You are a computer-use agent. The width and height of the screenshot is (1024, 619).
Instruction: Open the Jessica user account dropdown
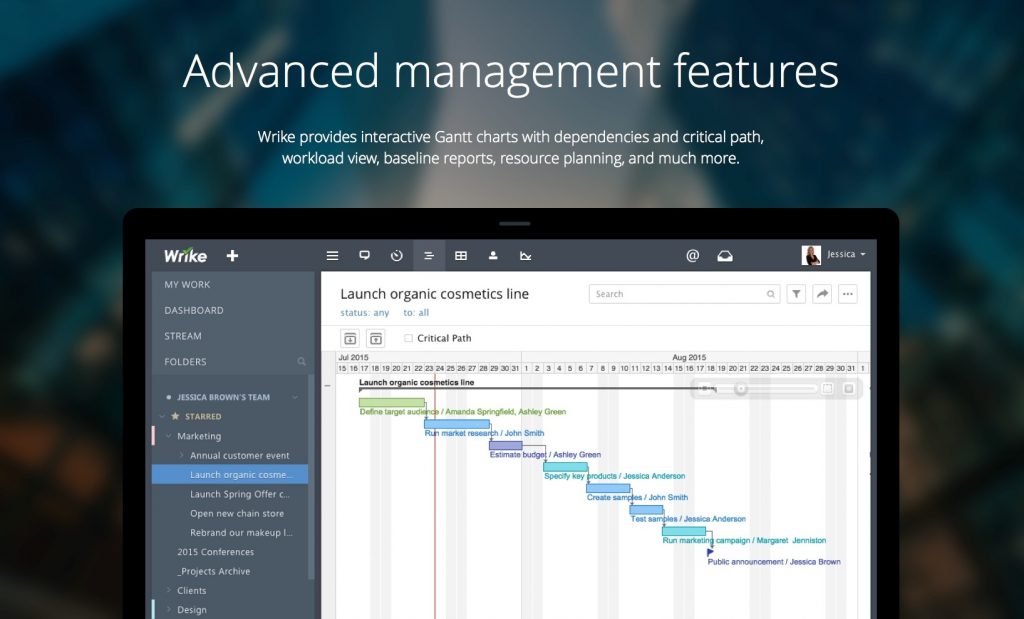click(x=835, y=255)
